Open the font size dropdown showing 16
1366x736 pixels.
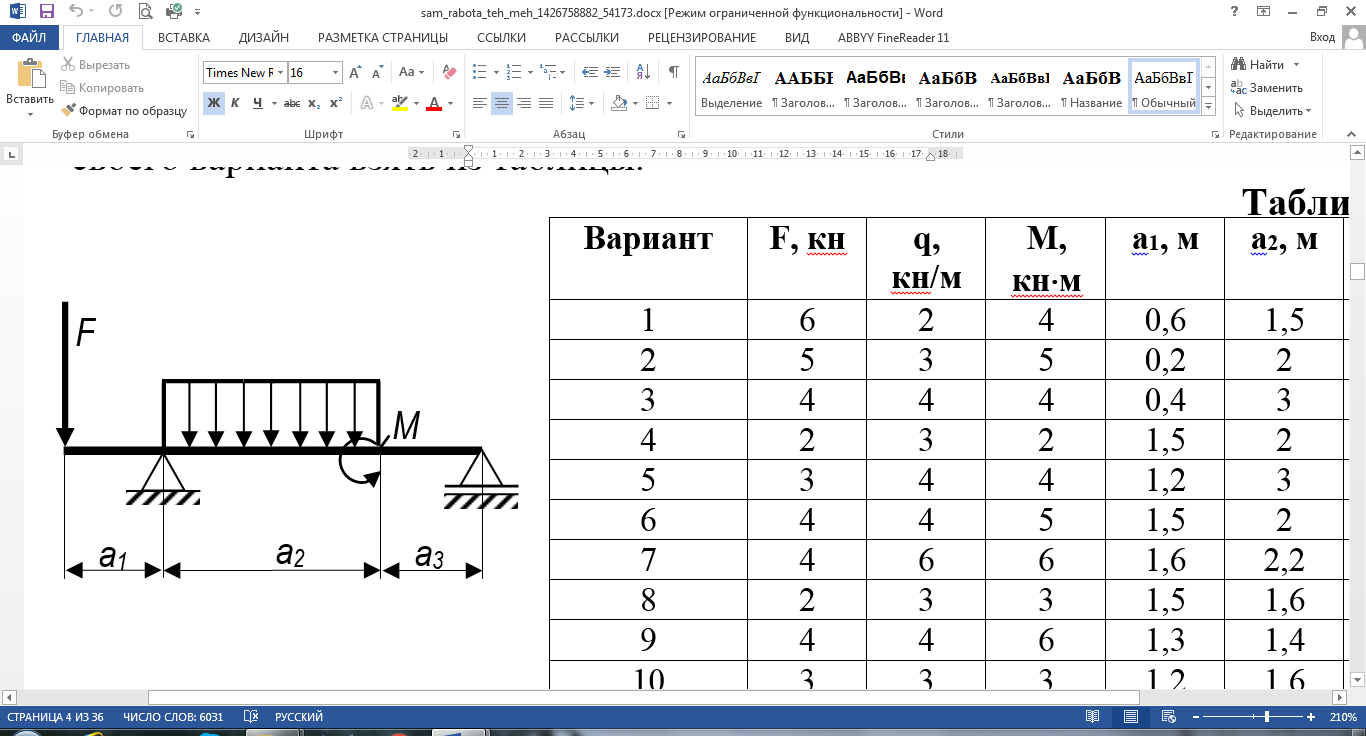[x=335, y=73]
